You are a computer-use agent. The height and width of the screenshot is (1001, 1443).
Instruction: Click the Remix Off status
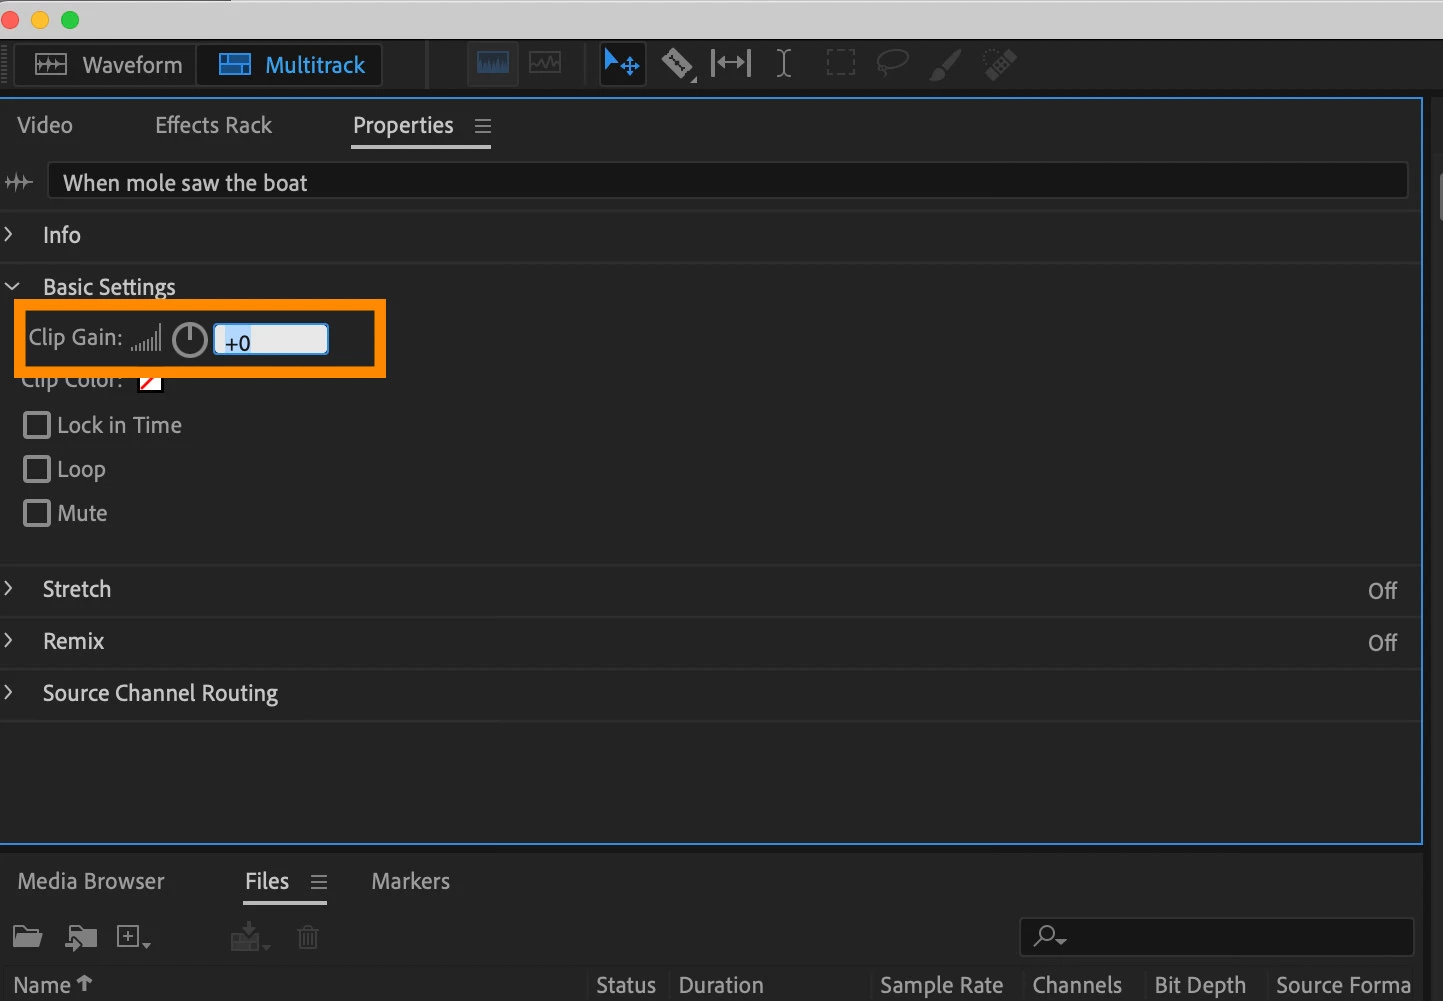point(1382,643)
